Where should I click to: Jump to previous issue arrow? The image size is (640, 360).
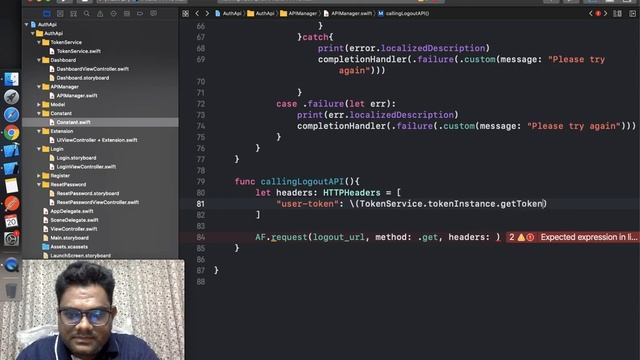[590, 13]
